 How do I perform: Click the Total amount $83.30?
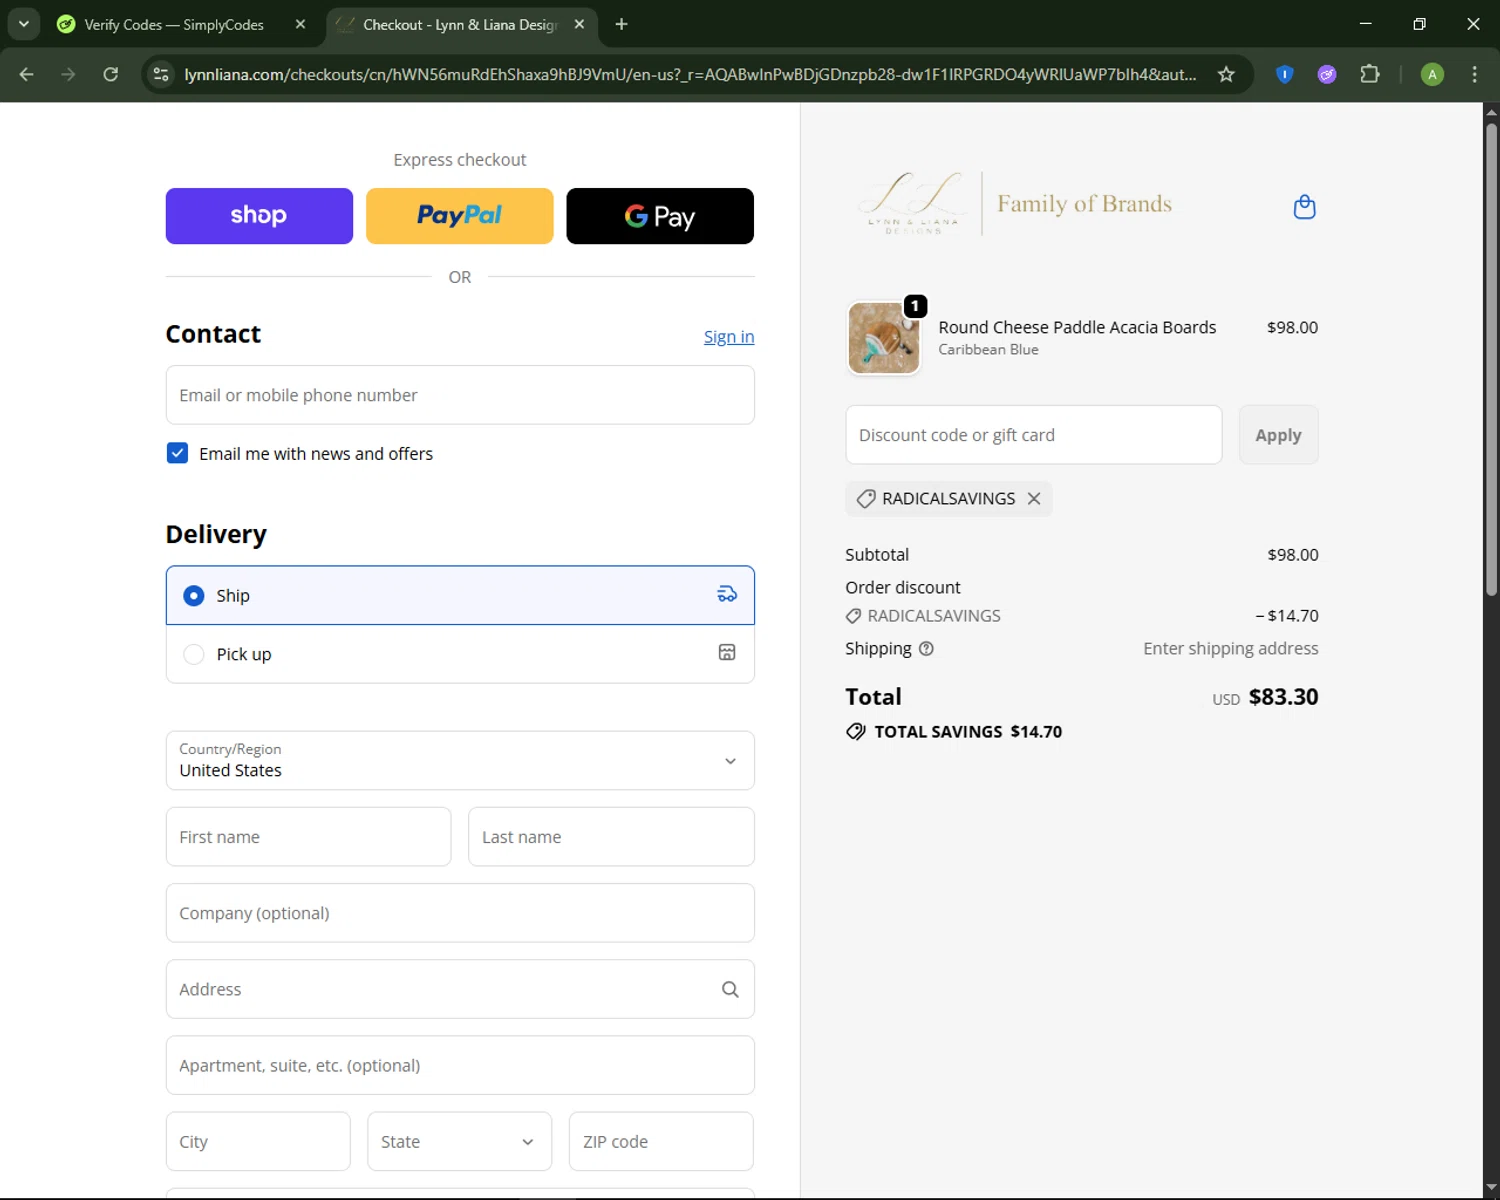coord(1283,697)
